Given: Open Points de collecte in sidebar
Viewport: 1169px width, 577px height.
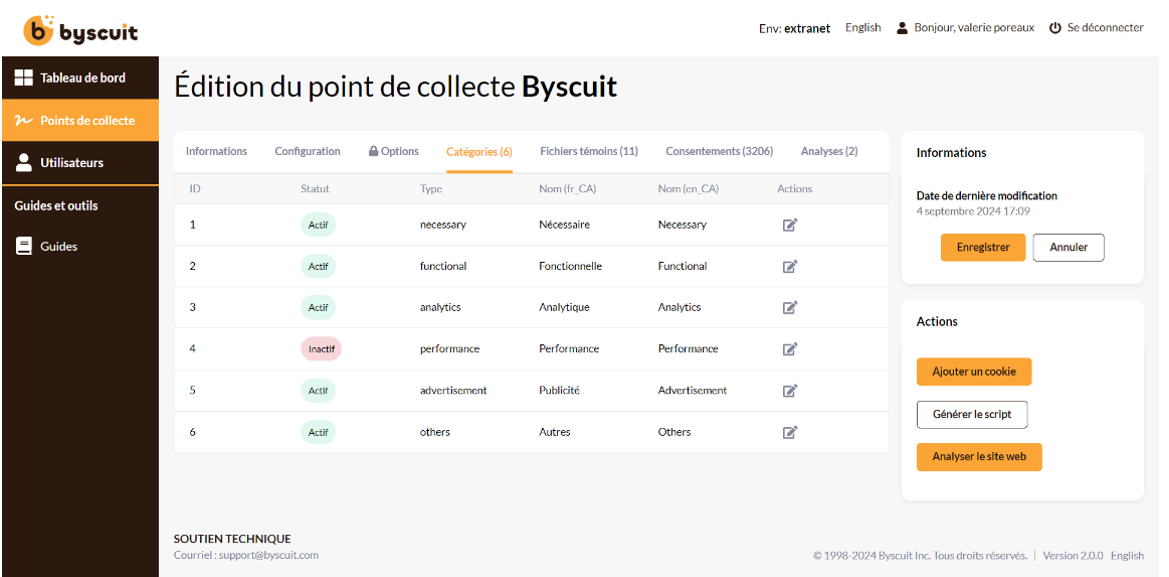Looking at the screenshot, I should pos(80,120).
